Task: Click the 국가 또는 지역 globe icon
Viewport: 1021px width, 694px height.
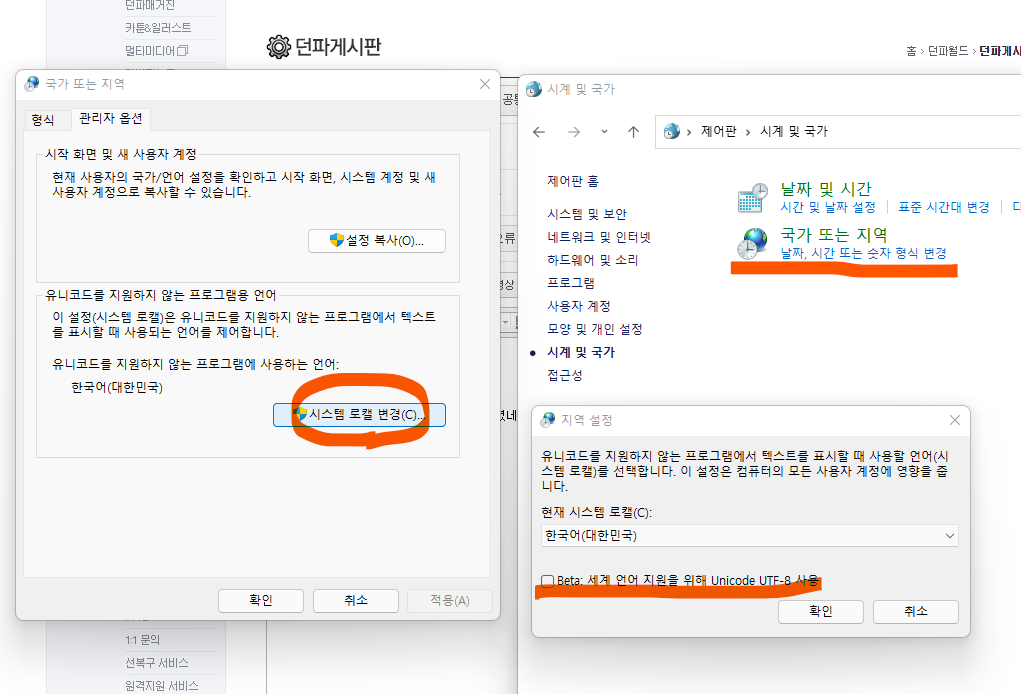Action: pos(752,243)
